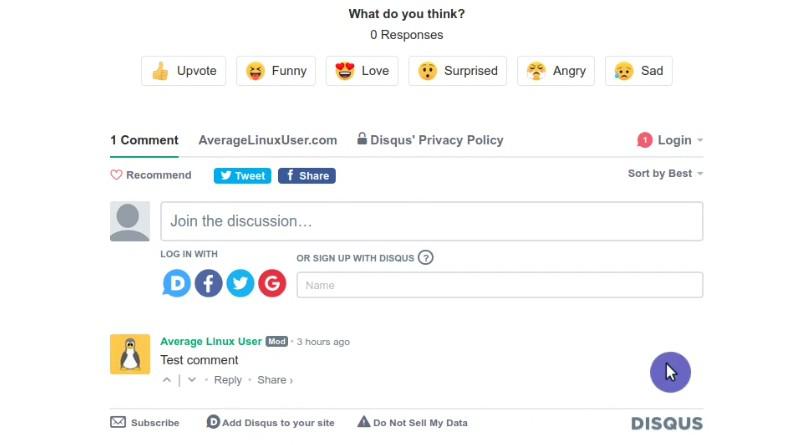The width and height of the screenshot is (800, 445).
Task: Open the Sort by Best dropdown
Action: pyautogui.click(x=665, y=174)
